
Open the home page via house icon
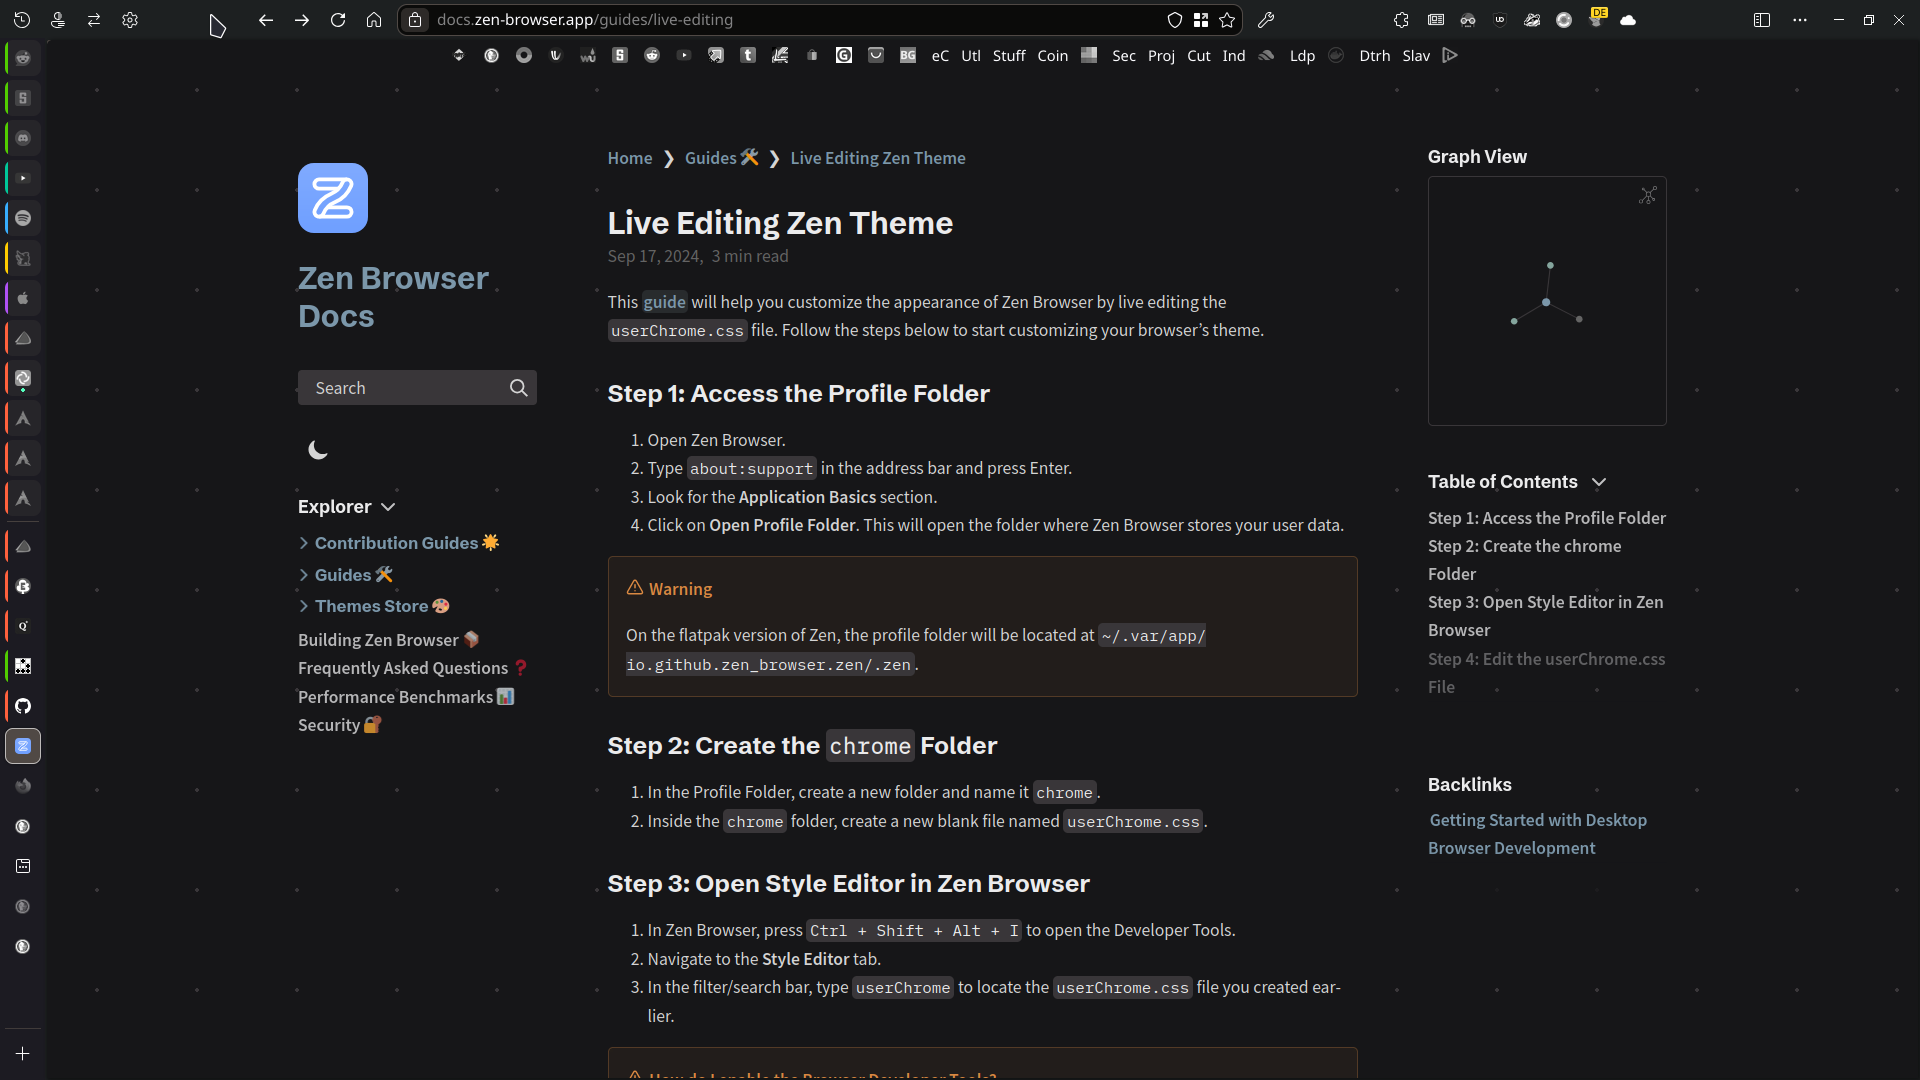click(x=374, y=20)
